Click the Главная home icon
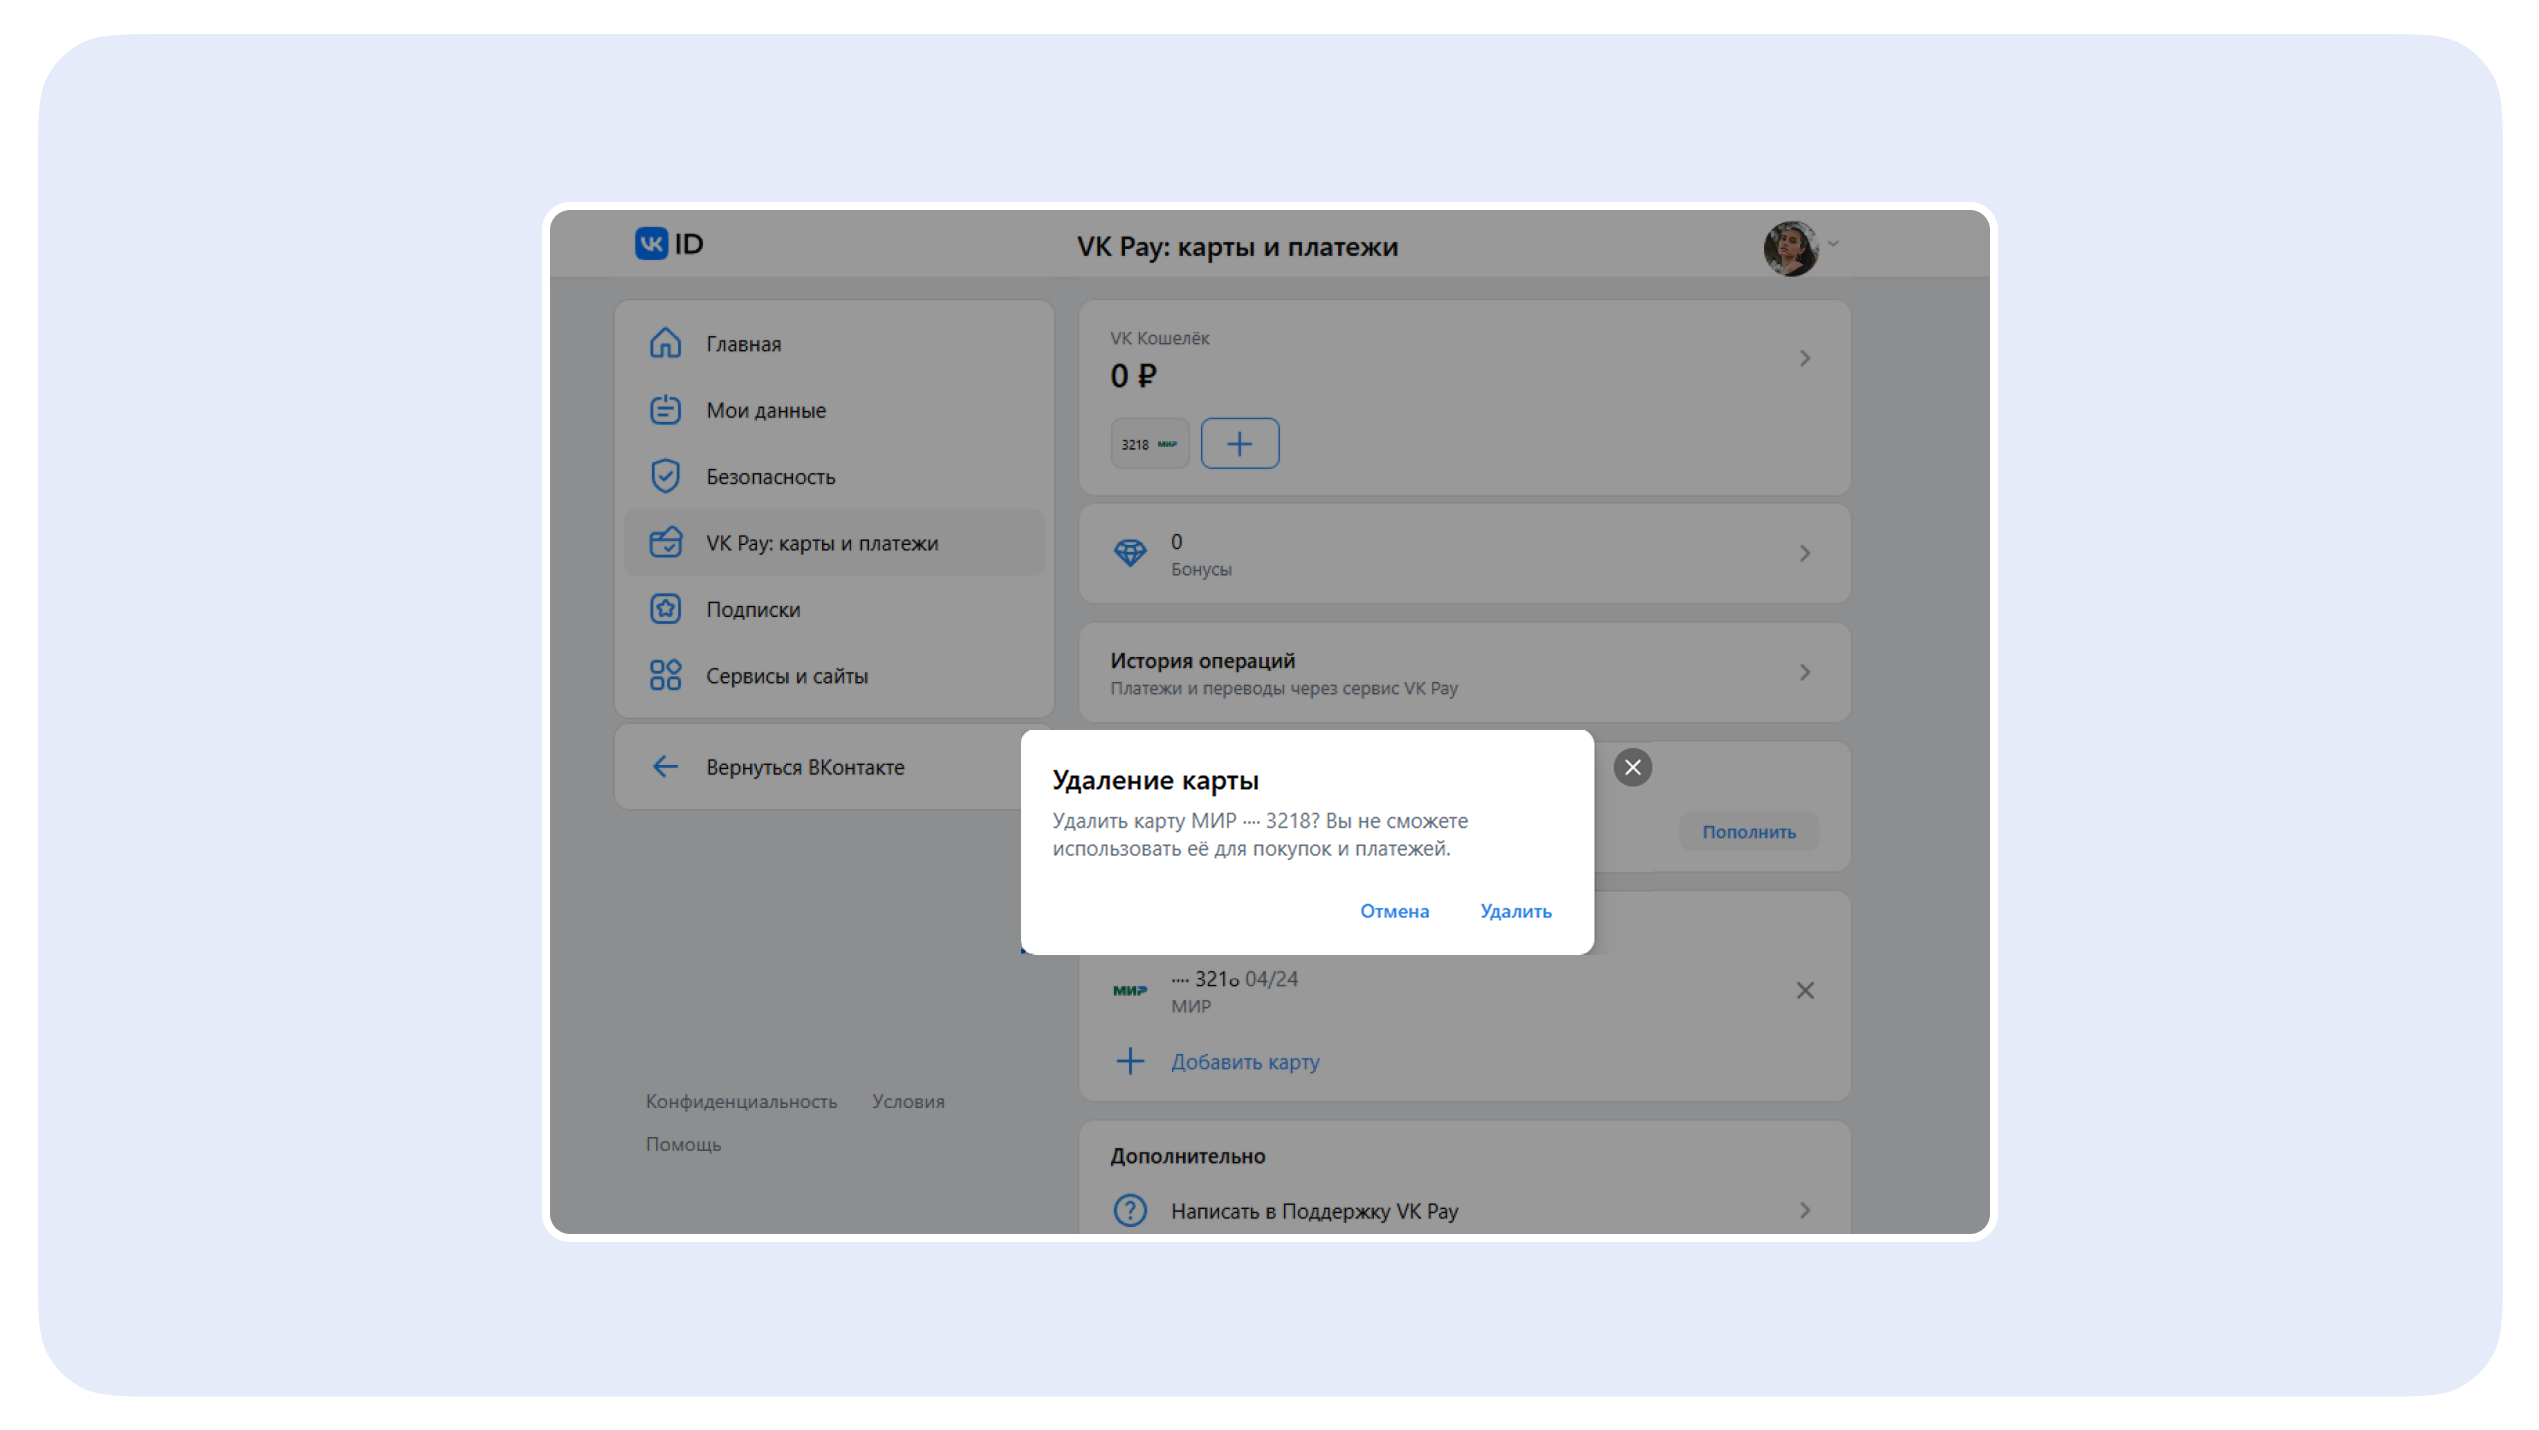 point(665,343)
